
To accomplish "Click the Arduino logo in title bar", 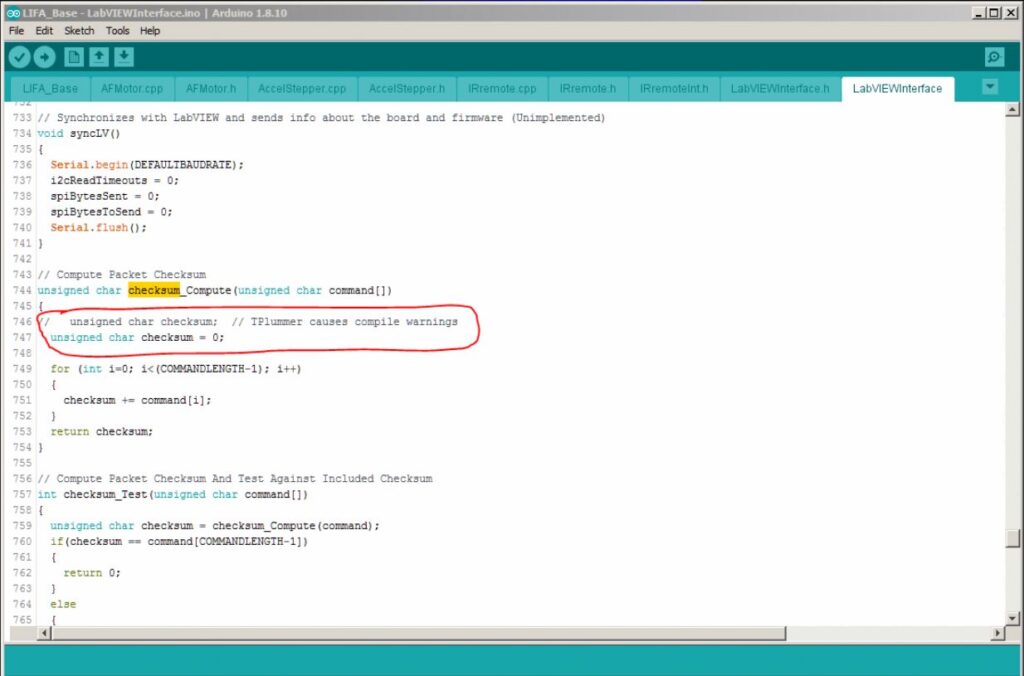I will pyautogui.click(x=12, y=12).
